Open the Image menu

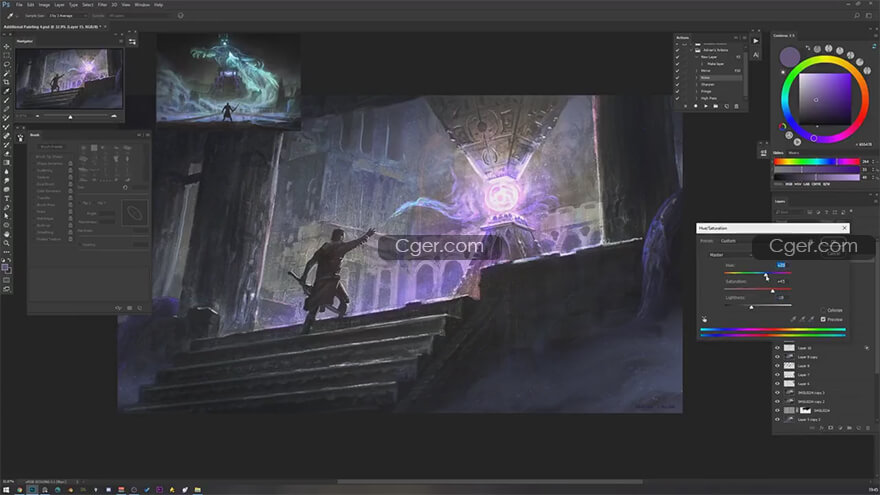point(44,4)
